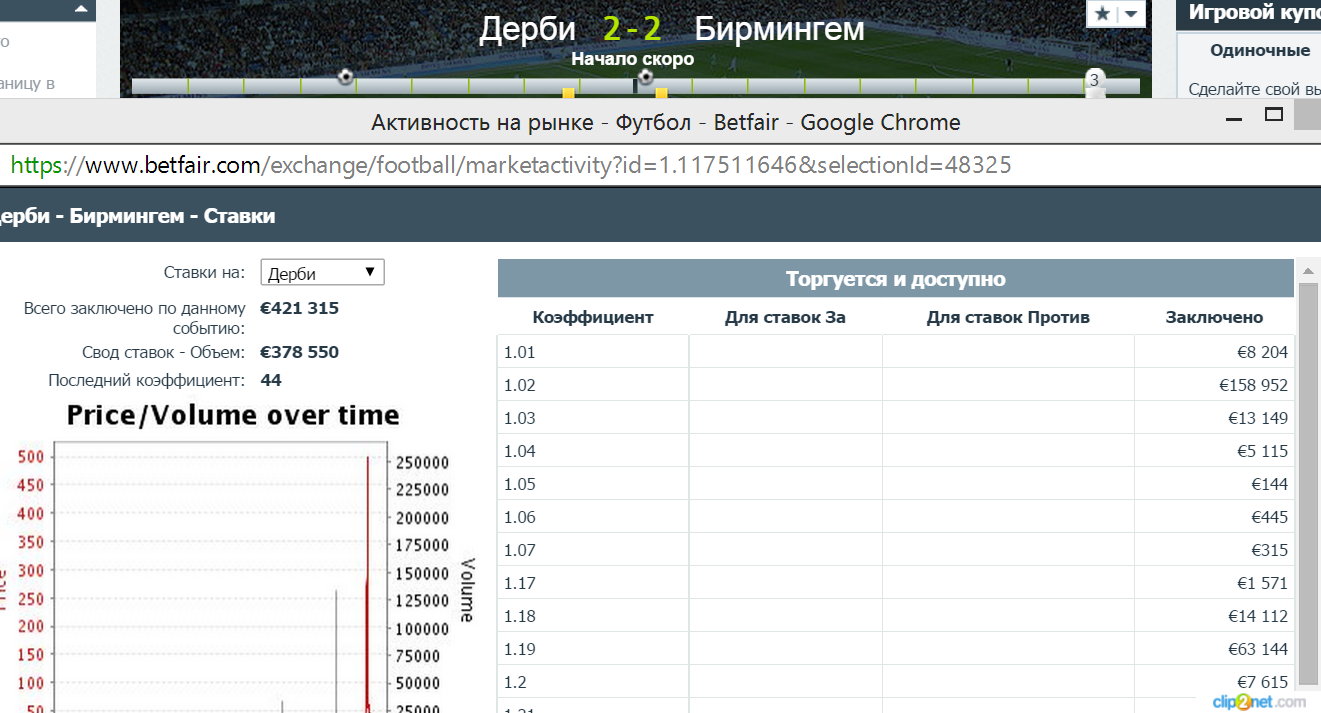This screenshot has height=713, width=1321.
Task: Click the matched amount €1 571
Action: [1262, 583]
